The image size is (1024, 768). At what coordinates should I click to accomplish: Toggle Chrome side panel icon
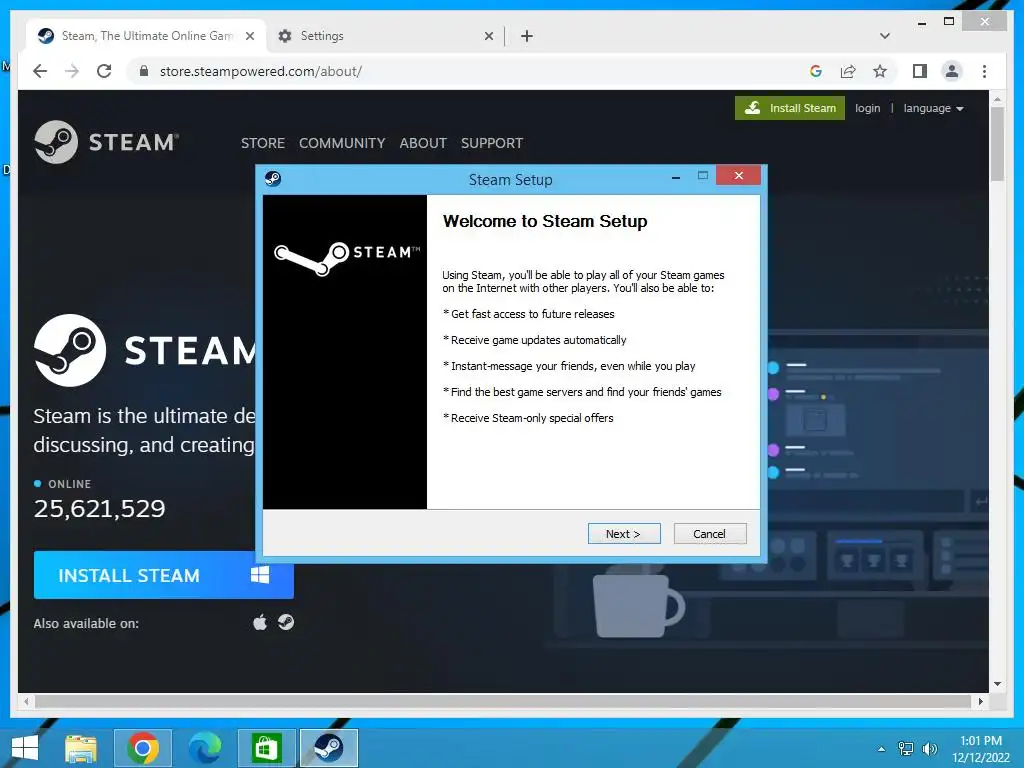(920, 71)
